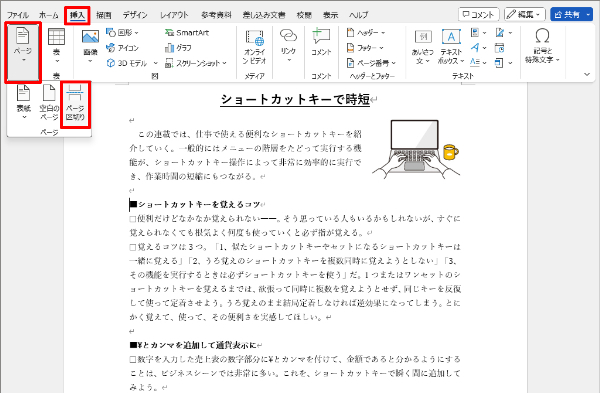Image resolution: width=600 pixels, height=393 pixels.
Task: Click the 3D モデル button
Action: [127, 63]
